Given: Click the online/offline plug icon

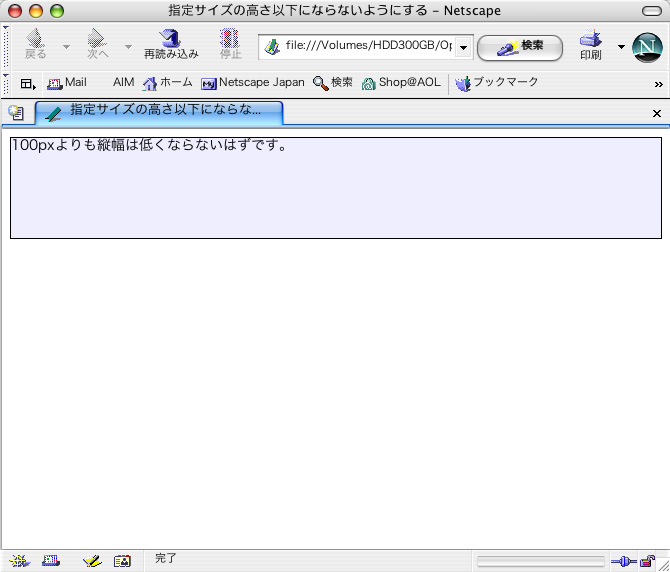Looking at the screenshot, I should [x=624, y=561].
